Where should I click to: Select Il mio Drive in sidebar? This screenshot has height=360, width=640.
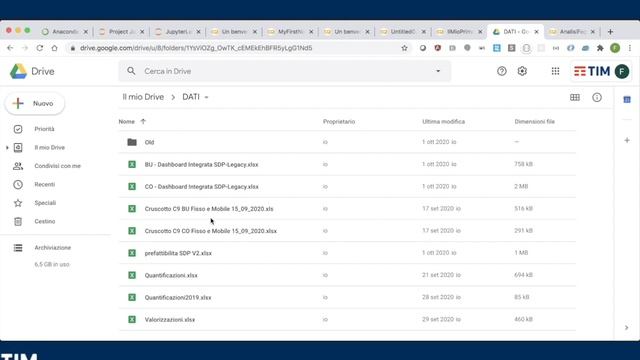point(49,147)
